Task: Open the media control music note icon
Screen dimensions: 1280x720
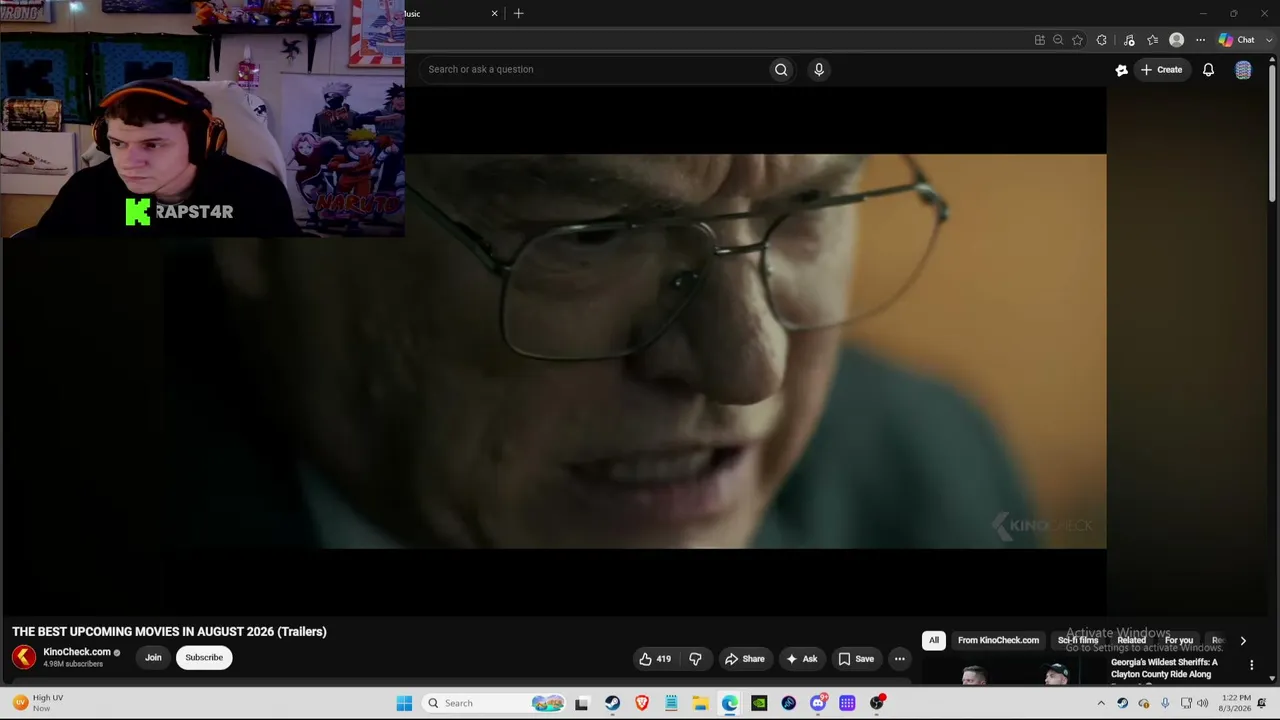Action: click(x=1129, y=40)
